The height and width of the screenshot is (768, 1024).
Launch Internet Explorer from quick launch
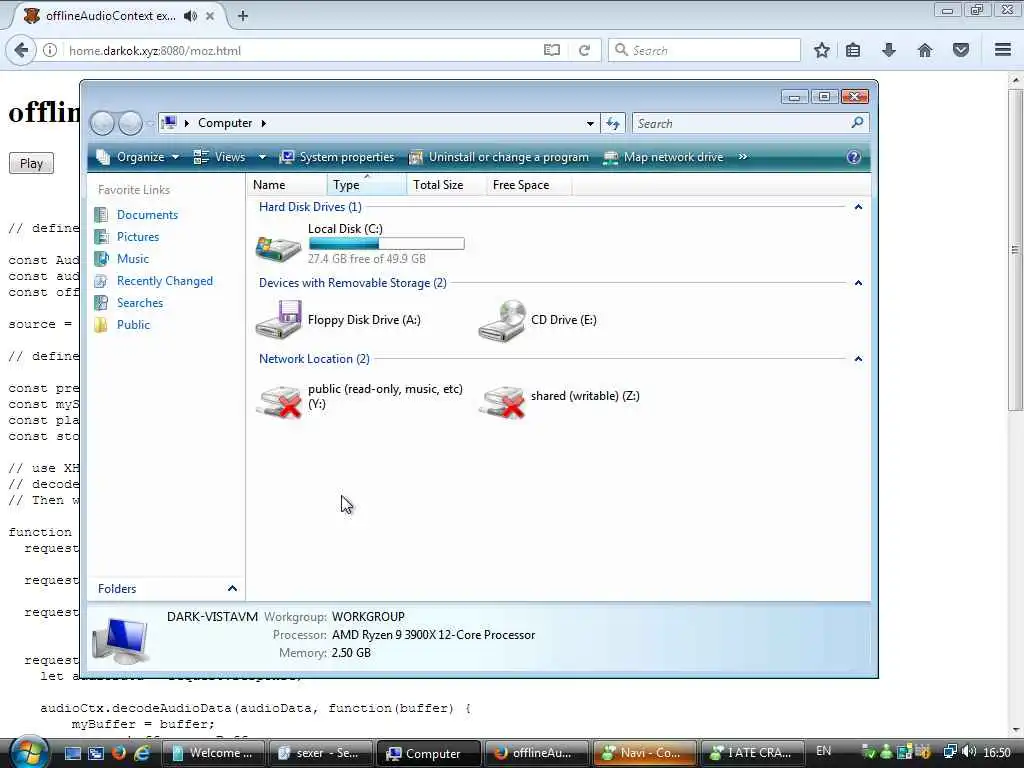(x=141, y=753)
